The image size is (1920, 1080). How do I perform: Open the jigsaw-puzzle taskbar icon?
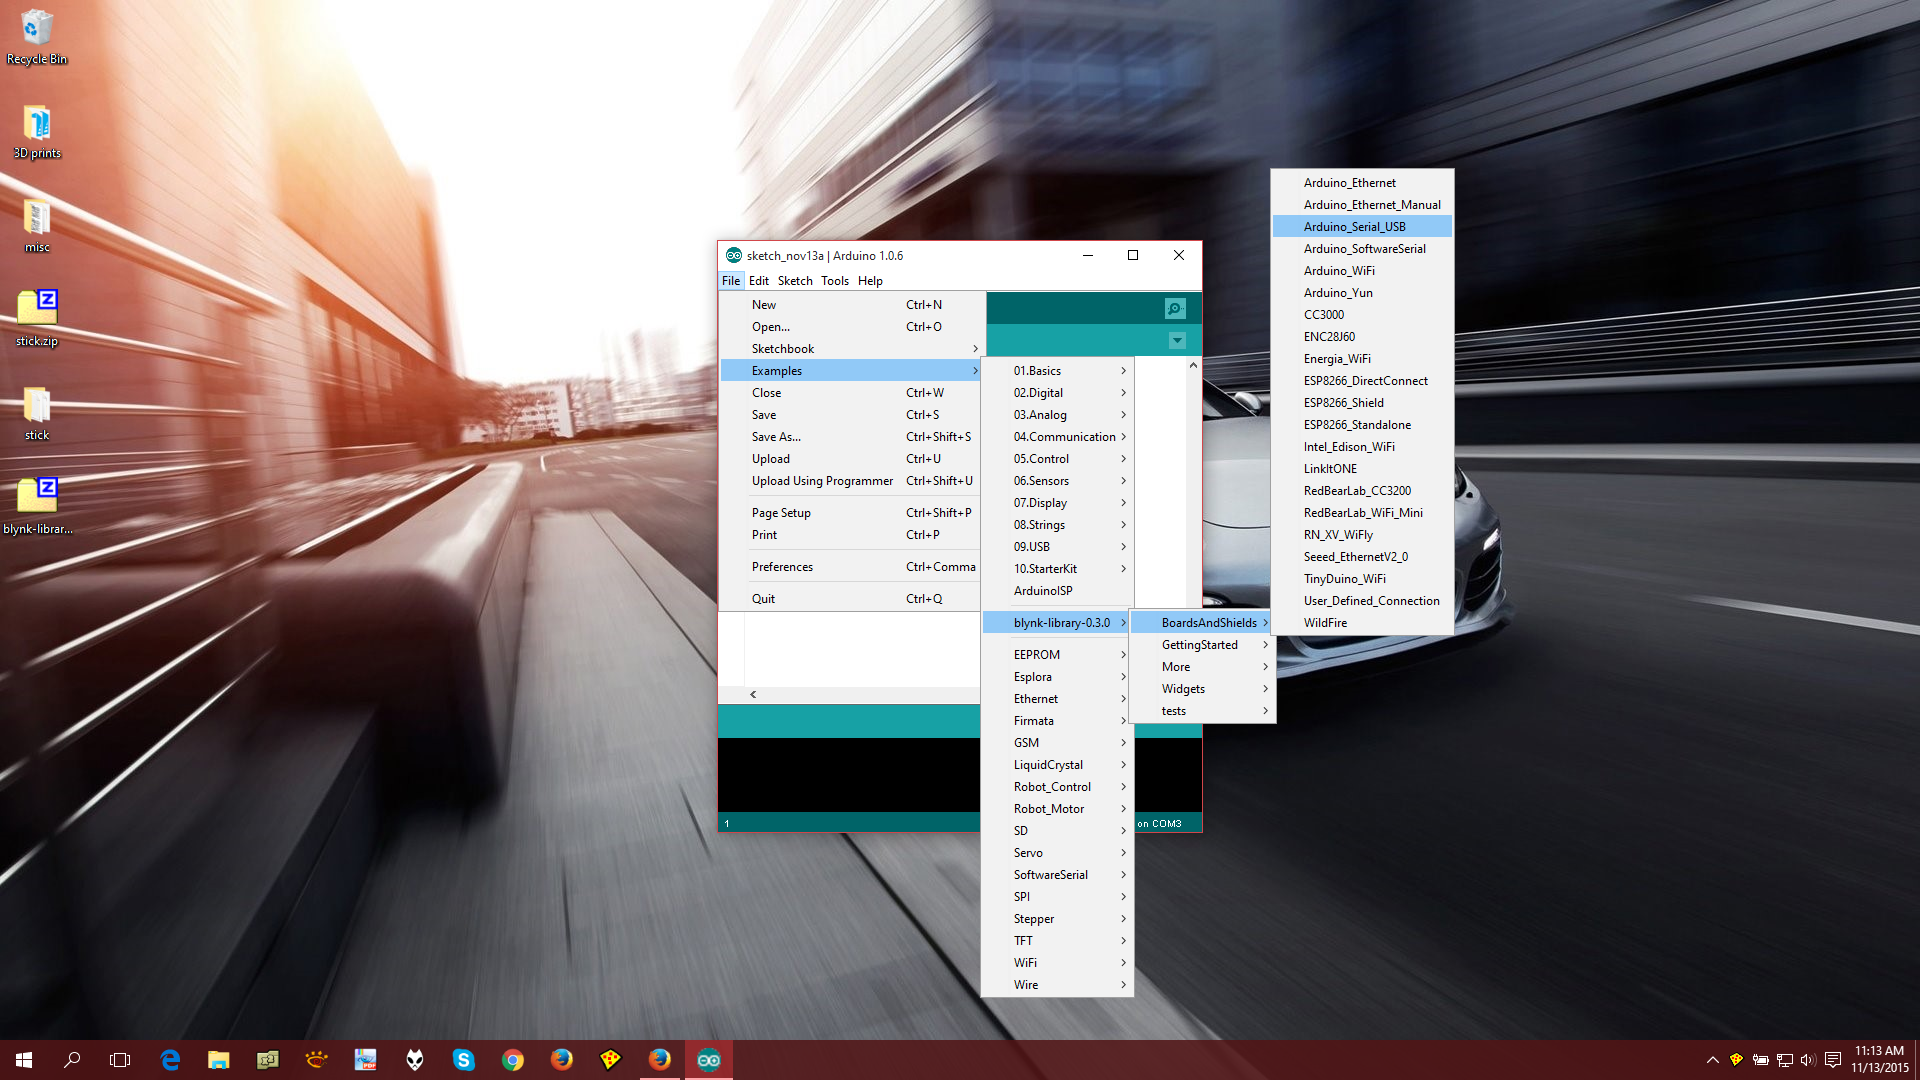267,1060
